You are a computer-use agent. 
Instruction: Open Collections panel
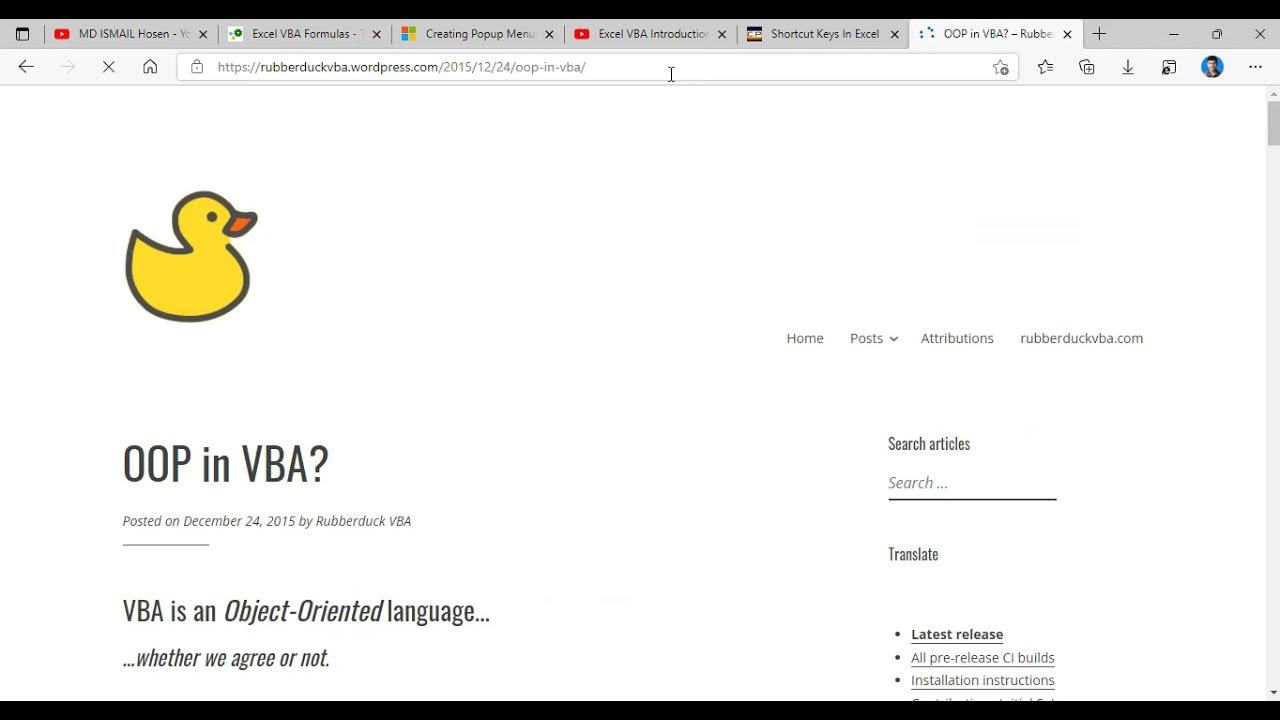(1087, 67)
